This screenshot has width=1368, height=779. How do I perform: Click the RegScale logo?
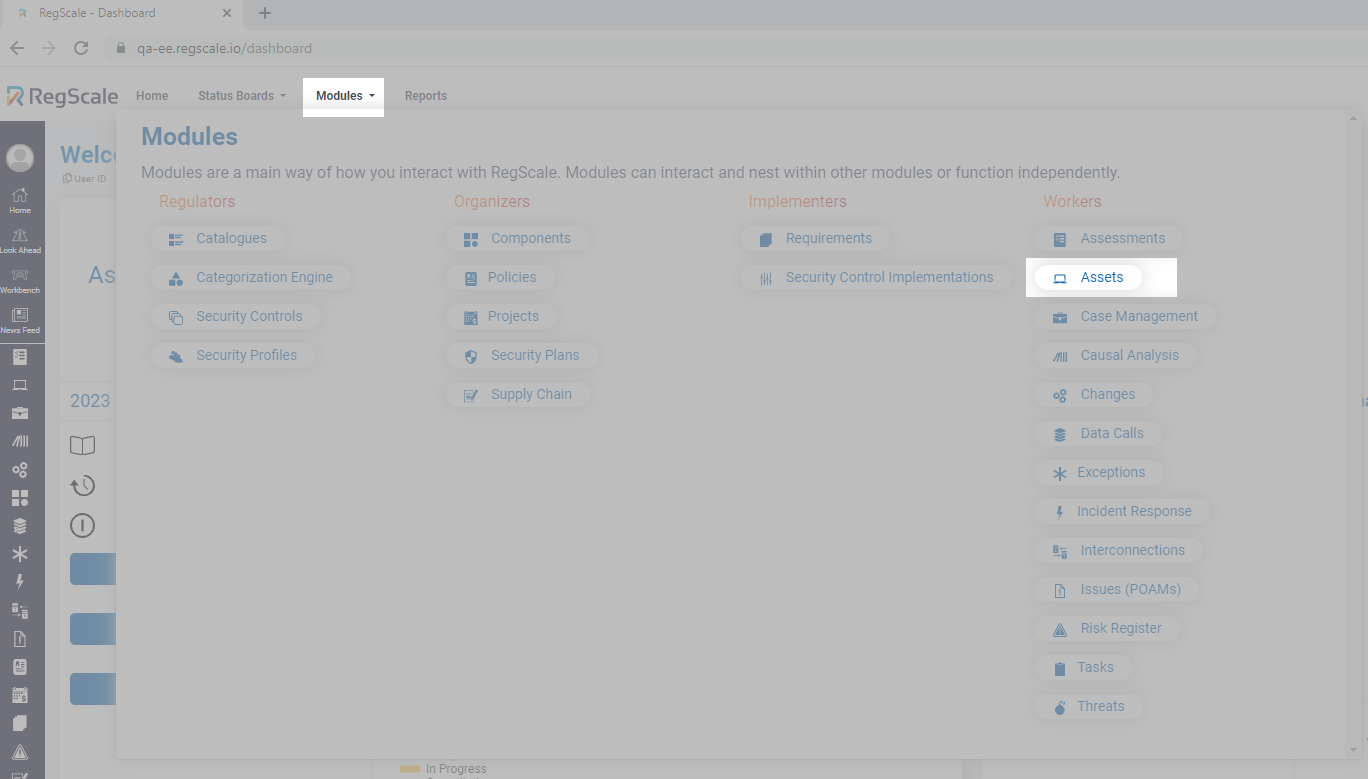pyautogui.click(x=62, y=96)
